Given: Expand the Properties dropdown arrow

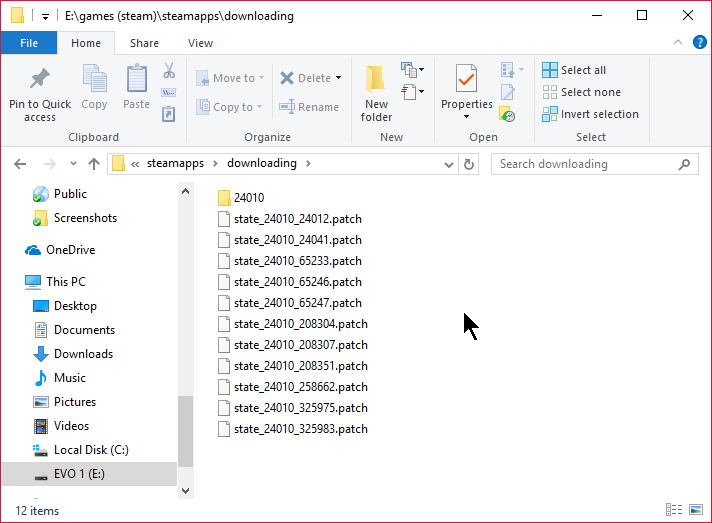Looking at the screenshot, I should (x=466, y=117).
